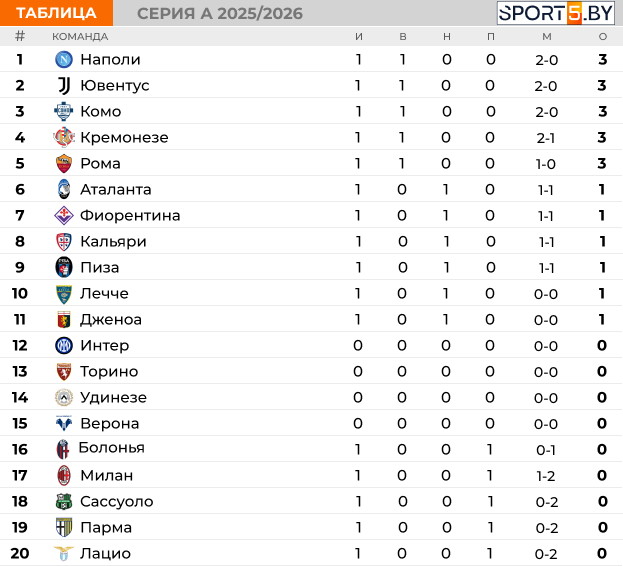The image size is (623, 566).
Task: Select the Lazio eagle logo
Action: [x=64, y=553]
